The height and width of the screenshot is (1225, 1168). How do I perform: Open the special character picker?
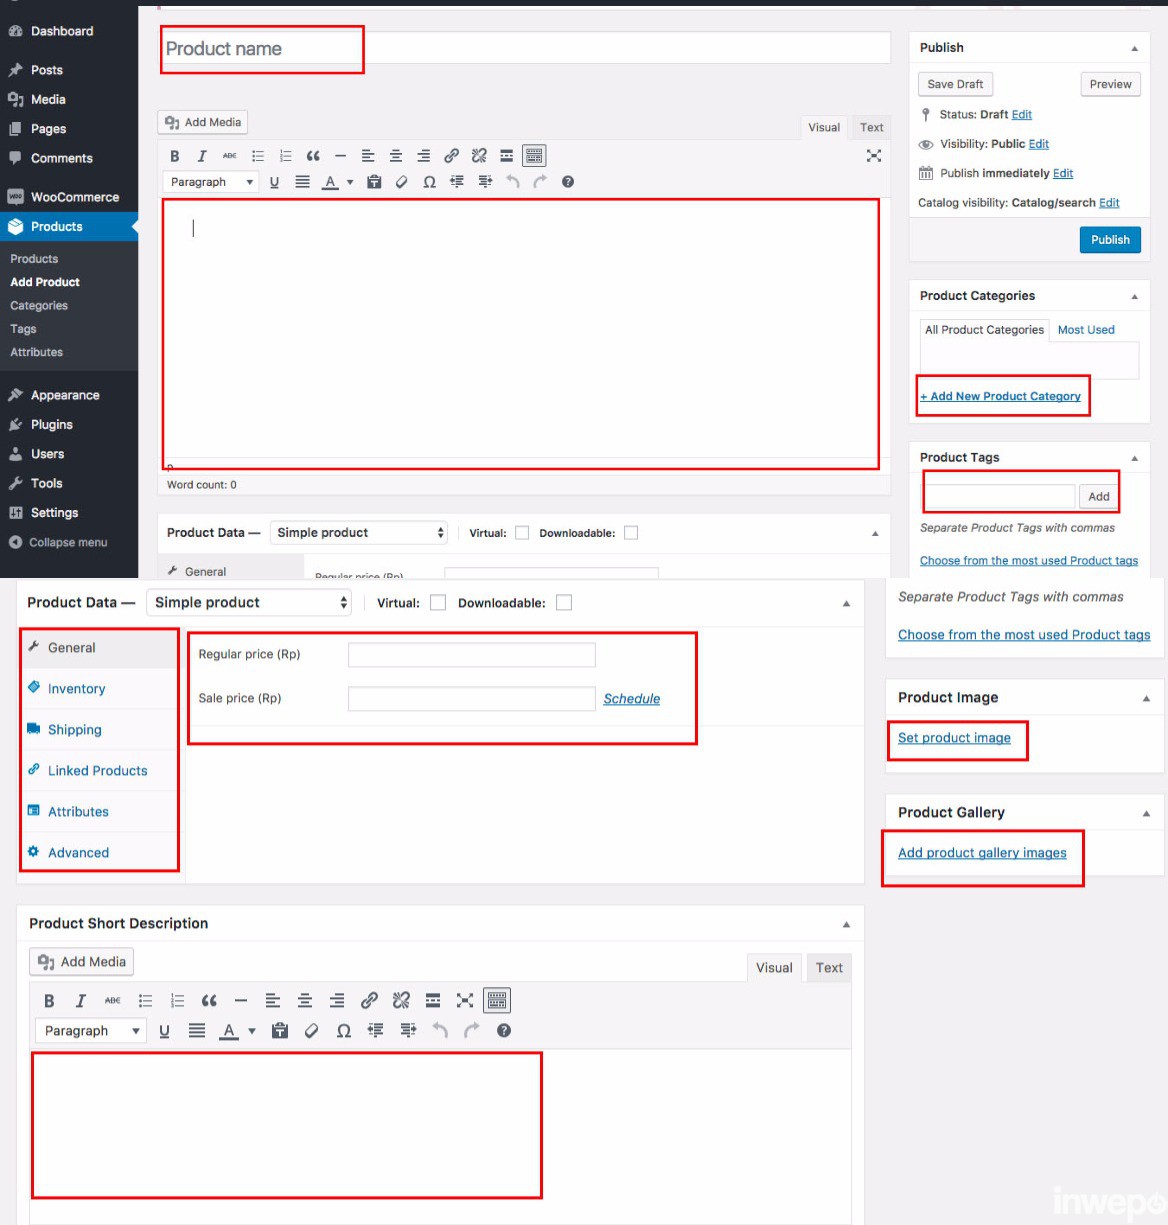point(429,182)
